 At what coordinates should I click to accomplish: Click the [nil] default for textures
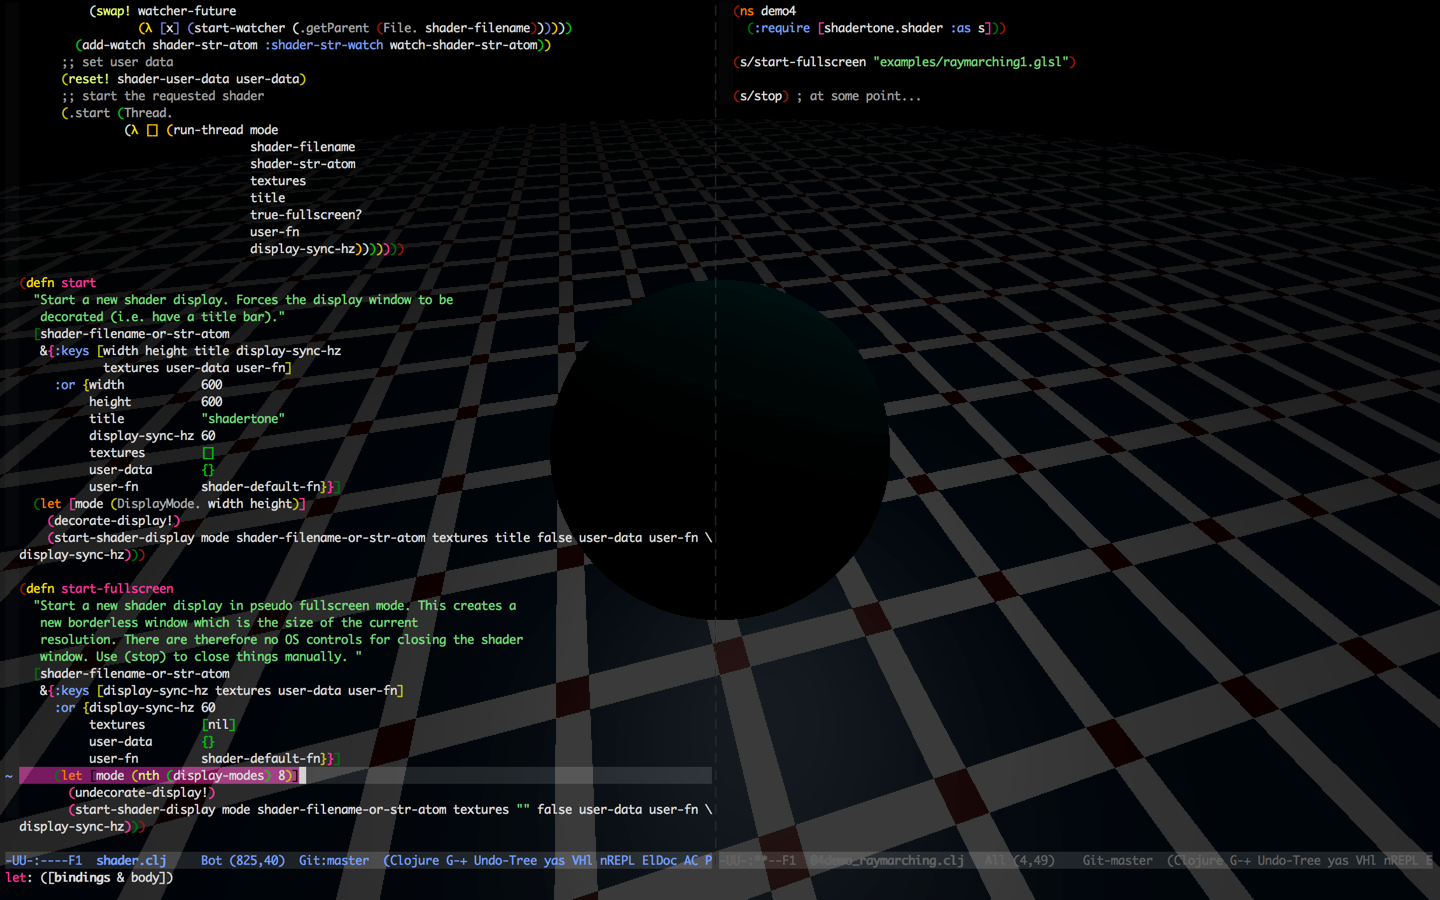[219, 725]
